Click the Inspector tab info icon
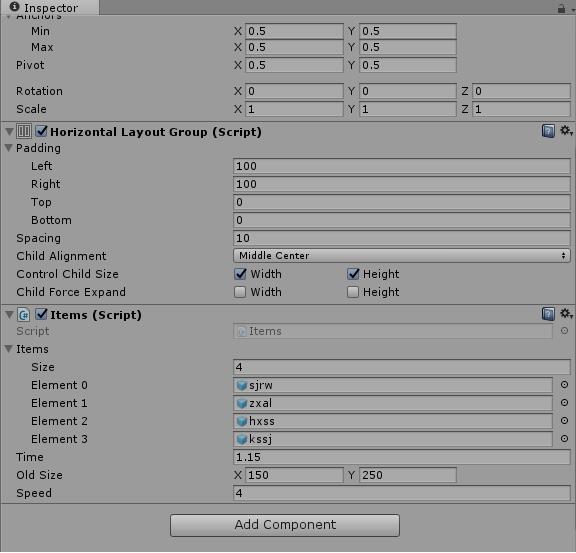This screenshot has width=576, height=553. [14, 7]
